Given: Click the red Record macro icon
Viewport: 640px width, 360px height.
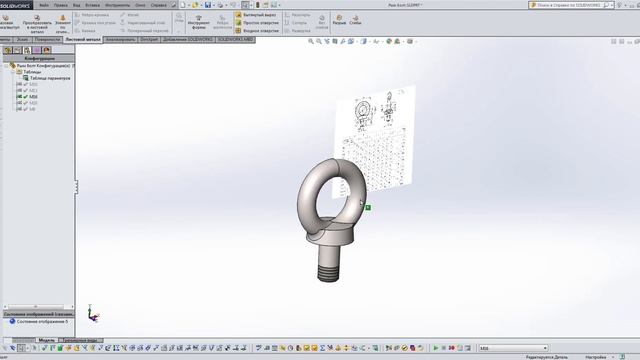Looking at the screenshot, I should 451,348.
